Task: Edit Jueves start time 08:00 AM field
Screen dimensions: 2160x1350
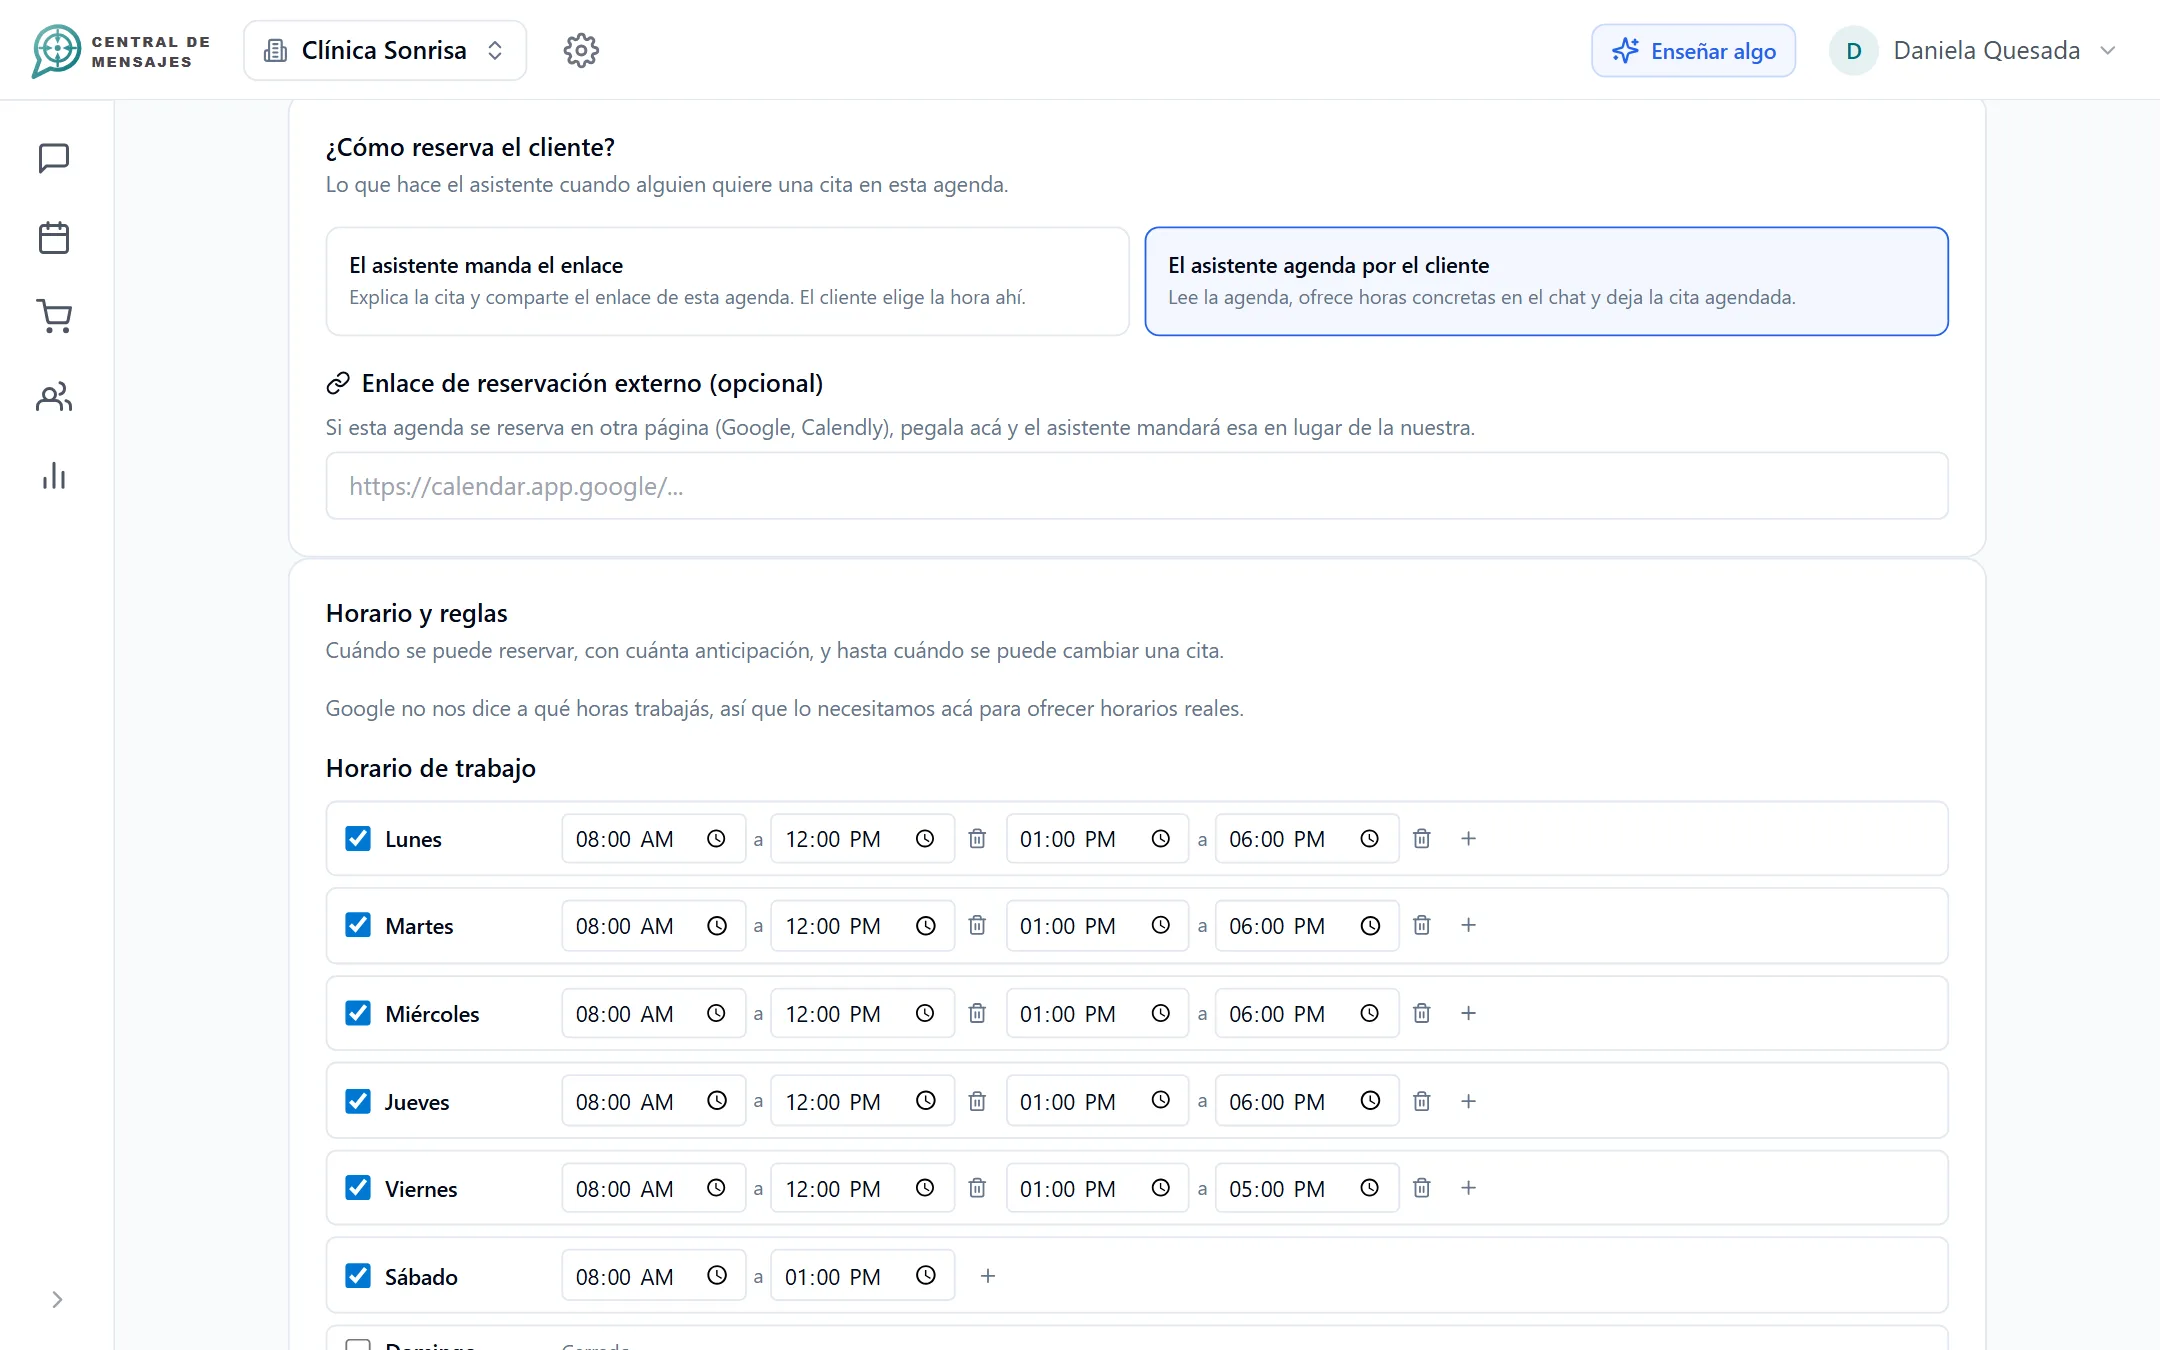Action: 653,1101
